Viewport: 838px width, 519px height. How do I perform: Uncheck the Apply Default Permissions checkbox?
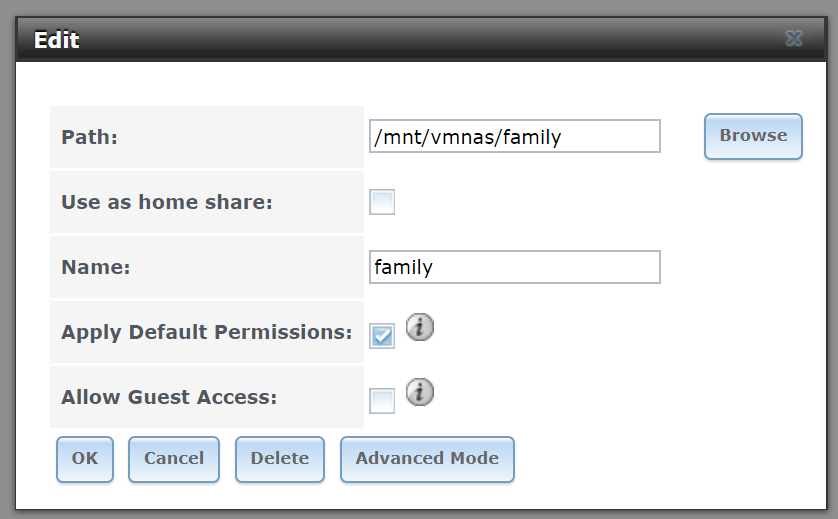click(382, 336)
